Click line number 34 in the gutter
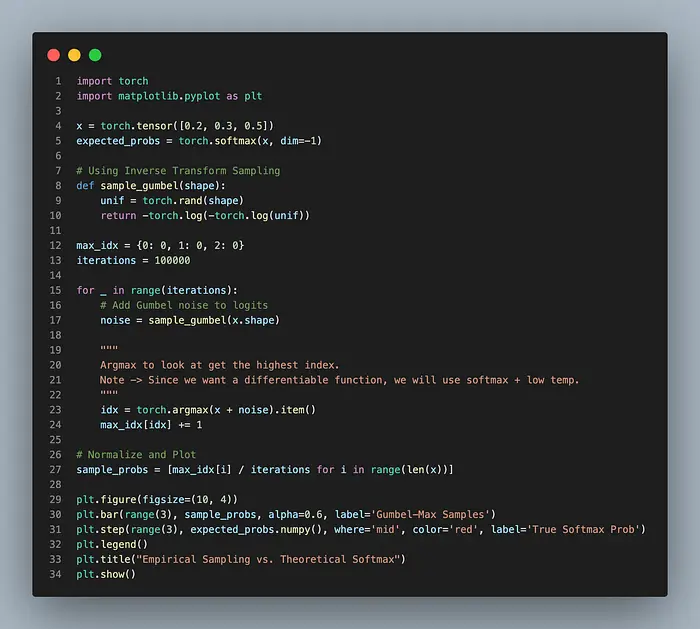Viewport: 700px width, 629px height. click(55, 574)
